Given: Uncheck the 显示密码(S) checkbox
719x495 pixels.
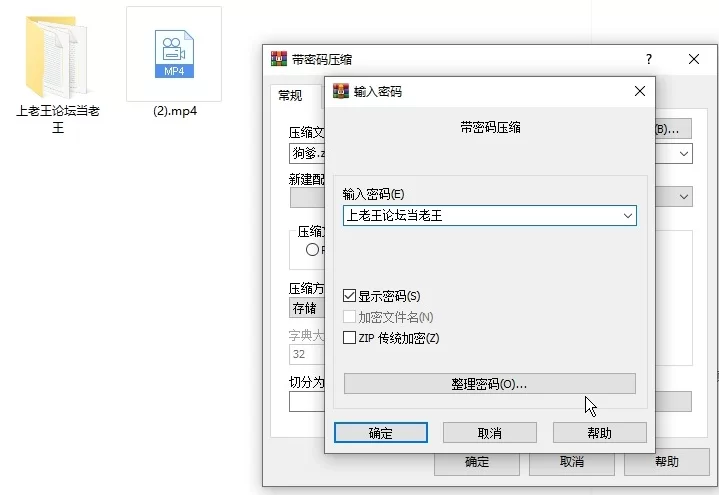Looking at the screenshot, I should click(x=349, y=296).
